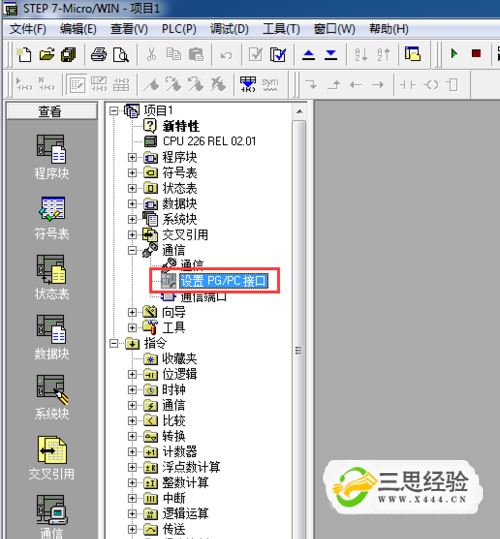Screen dimensions: 500x539
Task: Expand 向导 tree node
Action: 132,312
